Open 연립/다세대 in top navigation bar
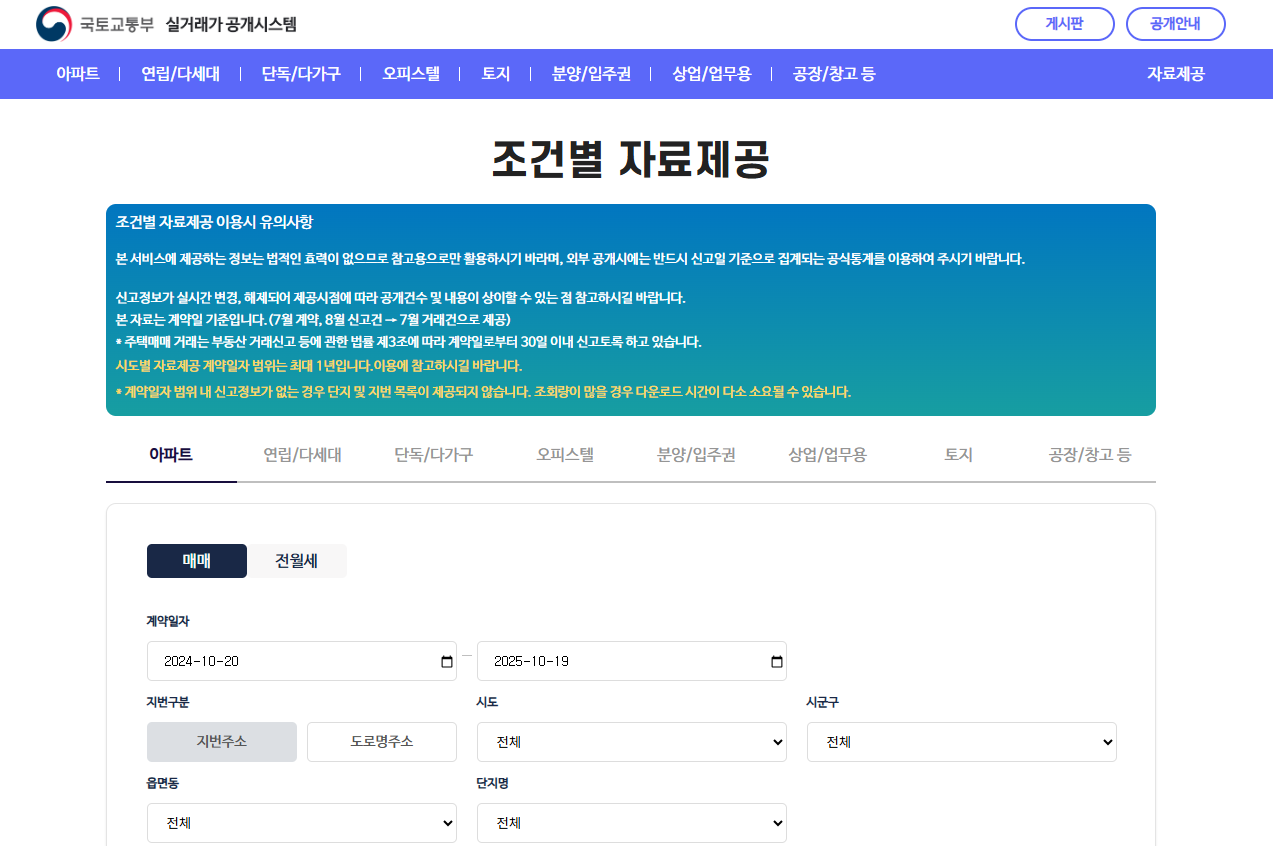The image size is (1273, 846). coord(180,74)
